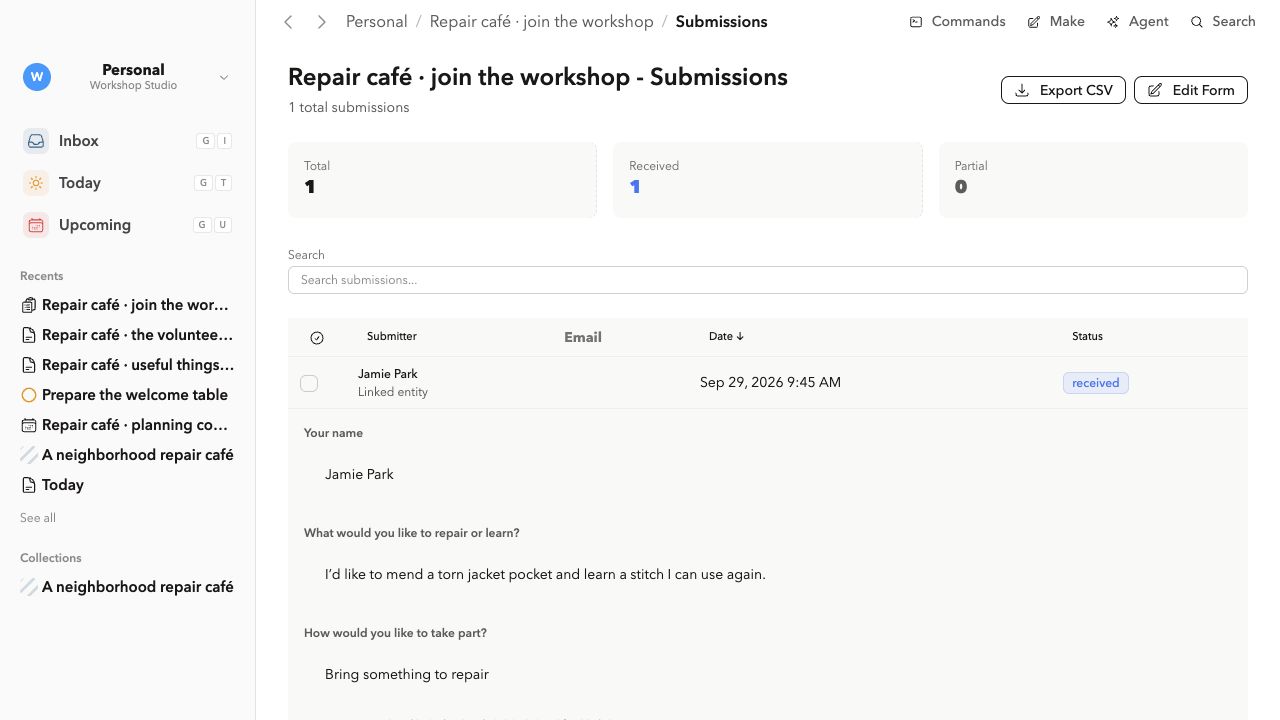Viewport: 1280px width, 720px height.
Task: Go forward with the right arrow
Action: (321, 22)
